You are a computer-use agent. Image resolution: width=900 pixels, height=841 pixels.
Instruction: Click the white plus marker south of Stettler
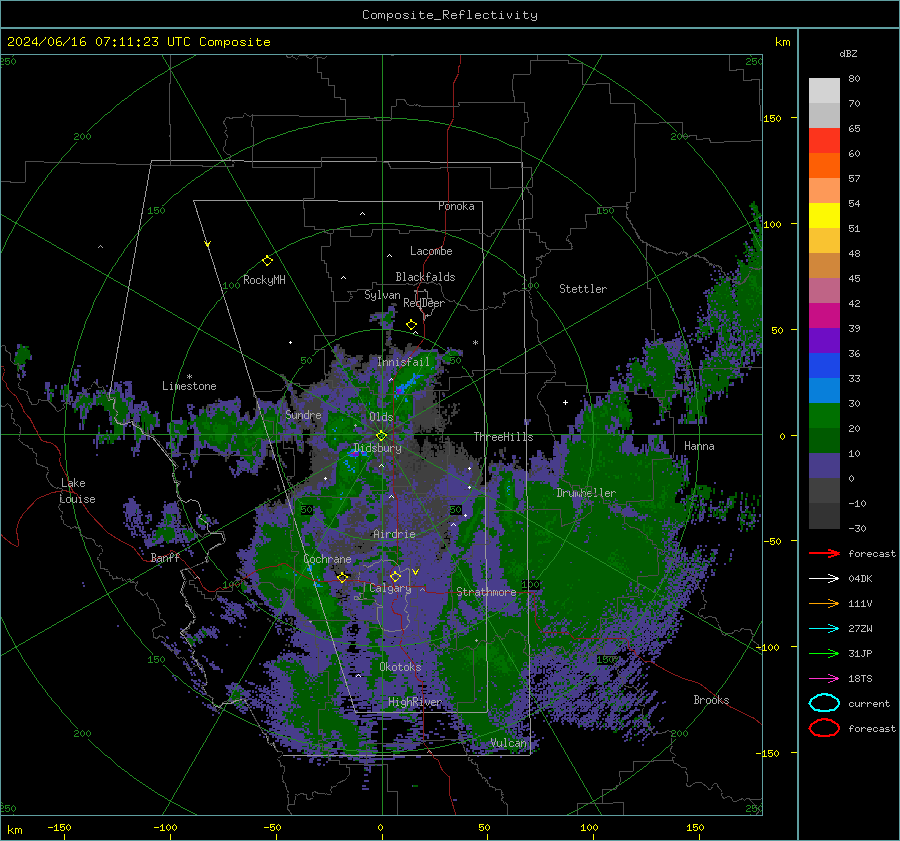pyautogui.click(x=565, y=402)
